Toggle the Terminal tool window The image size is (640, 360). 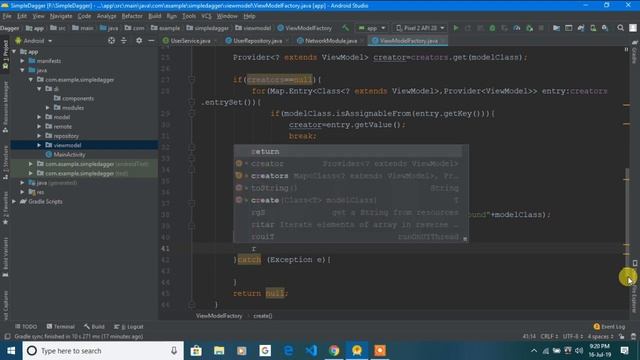(60, 327)
